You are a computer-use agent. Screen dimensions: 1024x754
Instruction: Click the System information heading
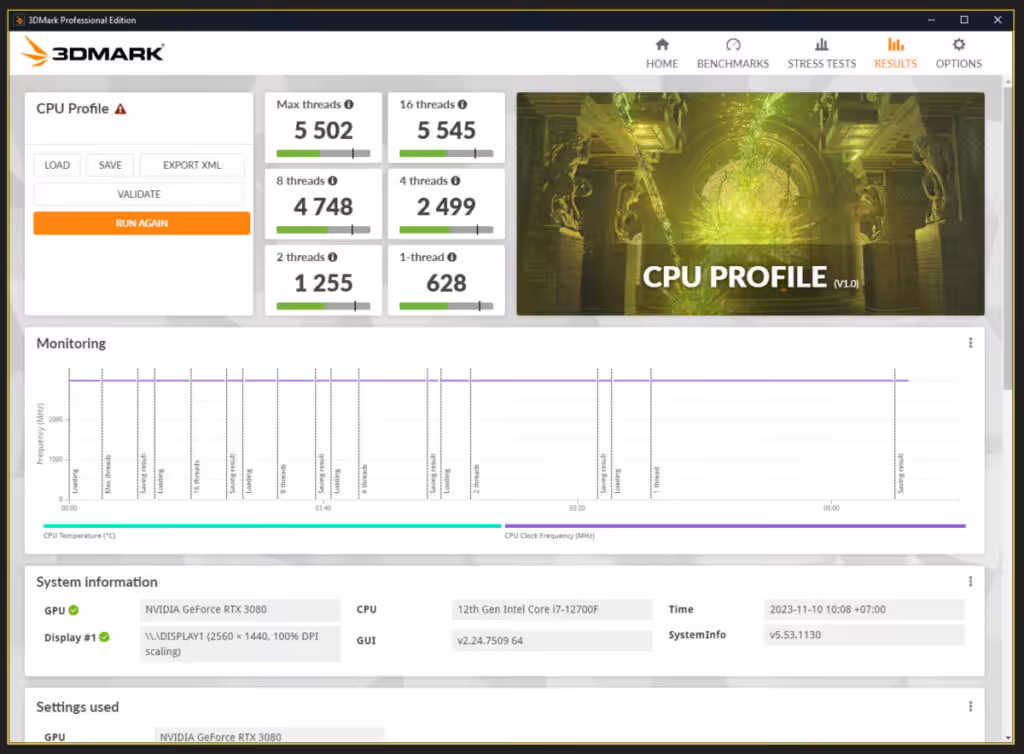click(x=97, y=582)
